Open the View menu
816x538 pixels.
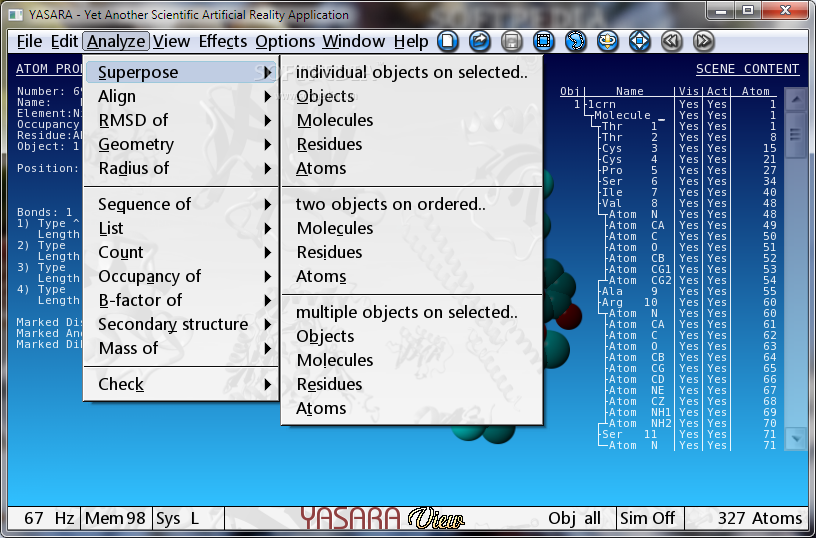(x=172, y=41)
